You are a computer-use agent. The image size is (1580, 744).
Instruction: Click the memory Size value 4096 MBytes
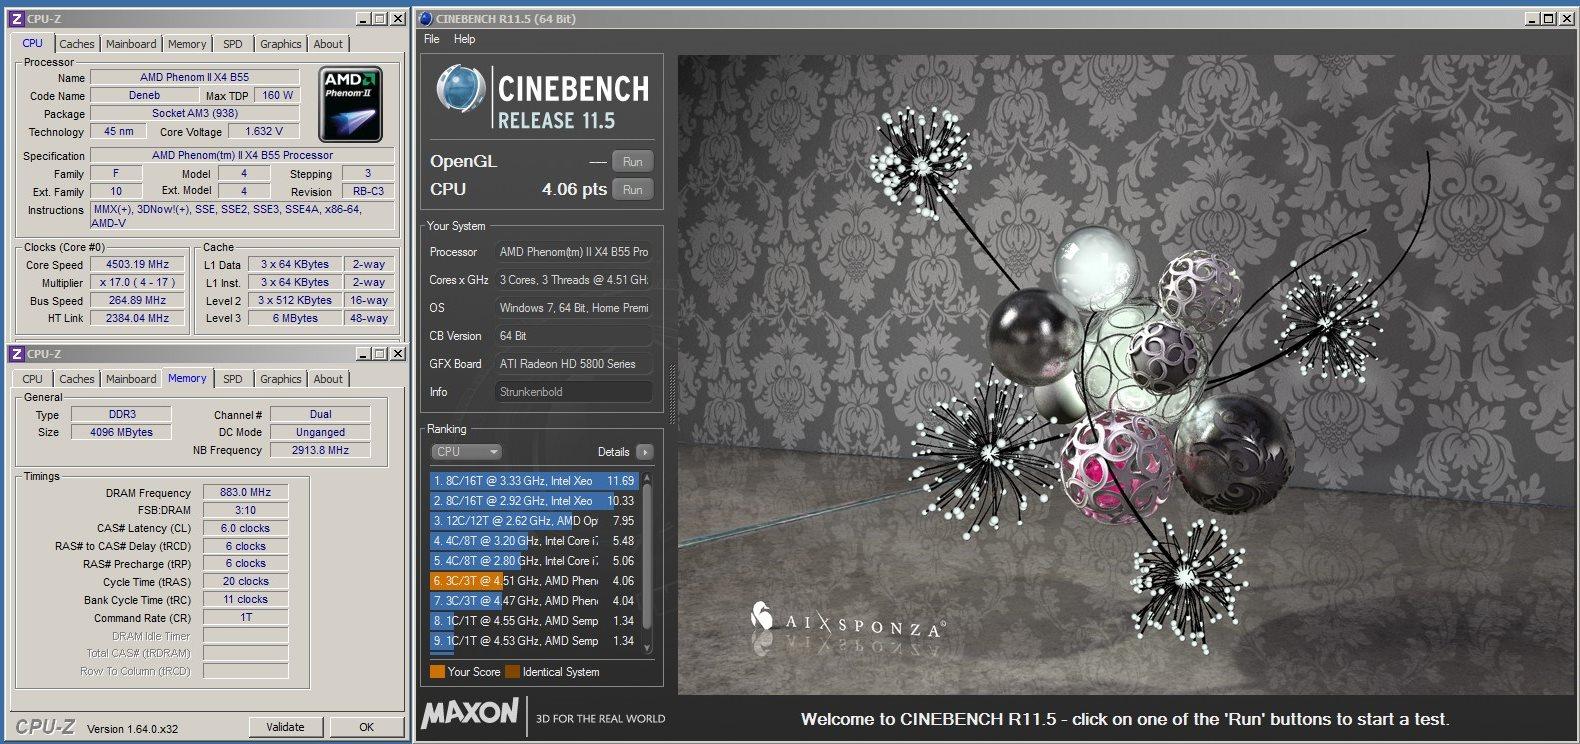coord(122,433)
